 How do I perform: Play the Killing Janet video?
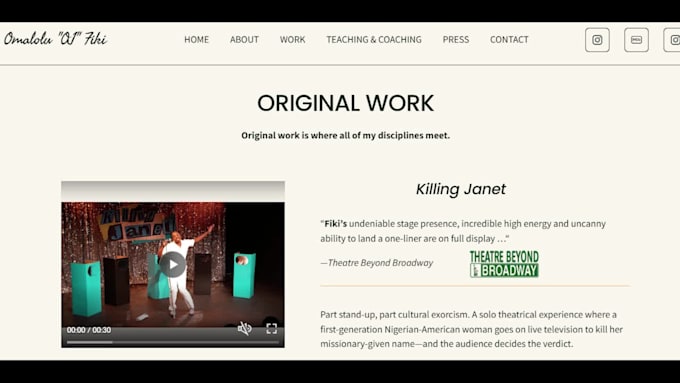click(173, 264)
